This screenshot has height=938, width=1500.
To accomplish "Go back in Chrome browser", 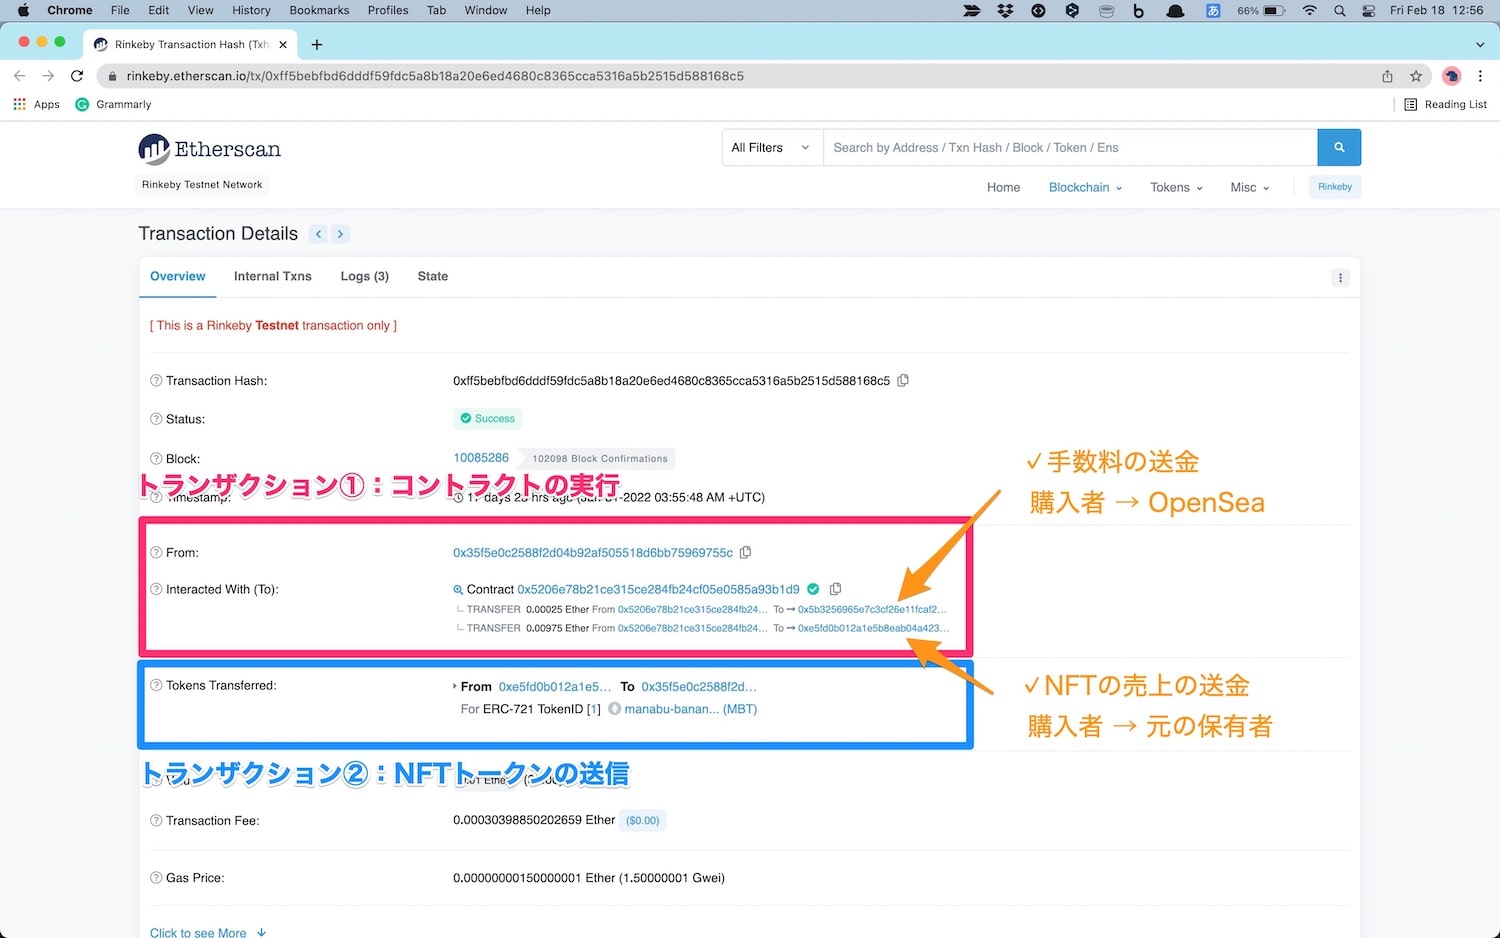I will point(20,76).
